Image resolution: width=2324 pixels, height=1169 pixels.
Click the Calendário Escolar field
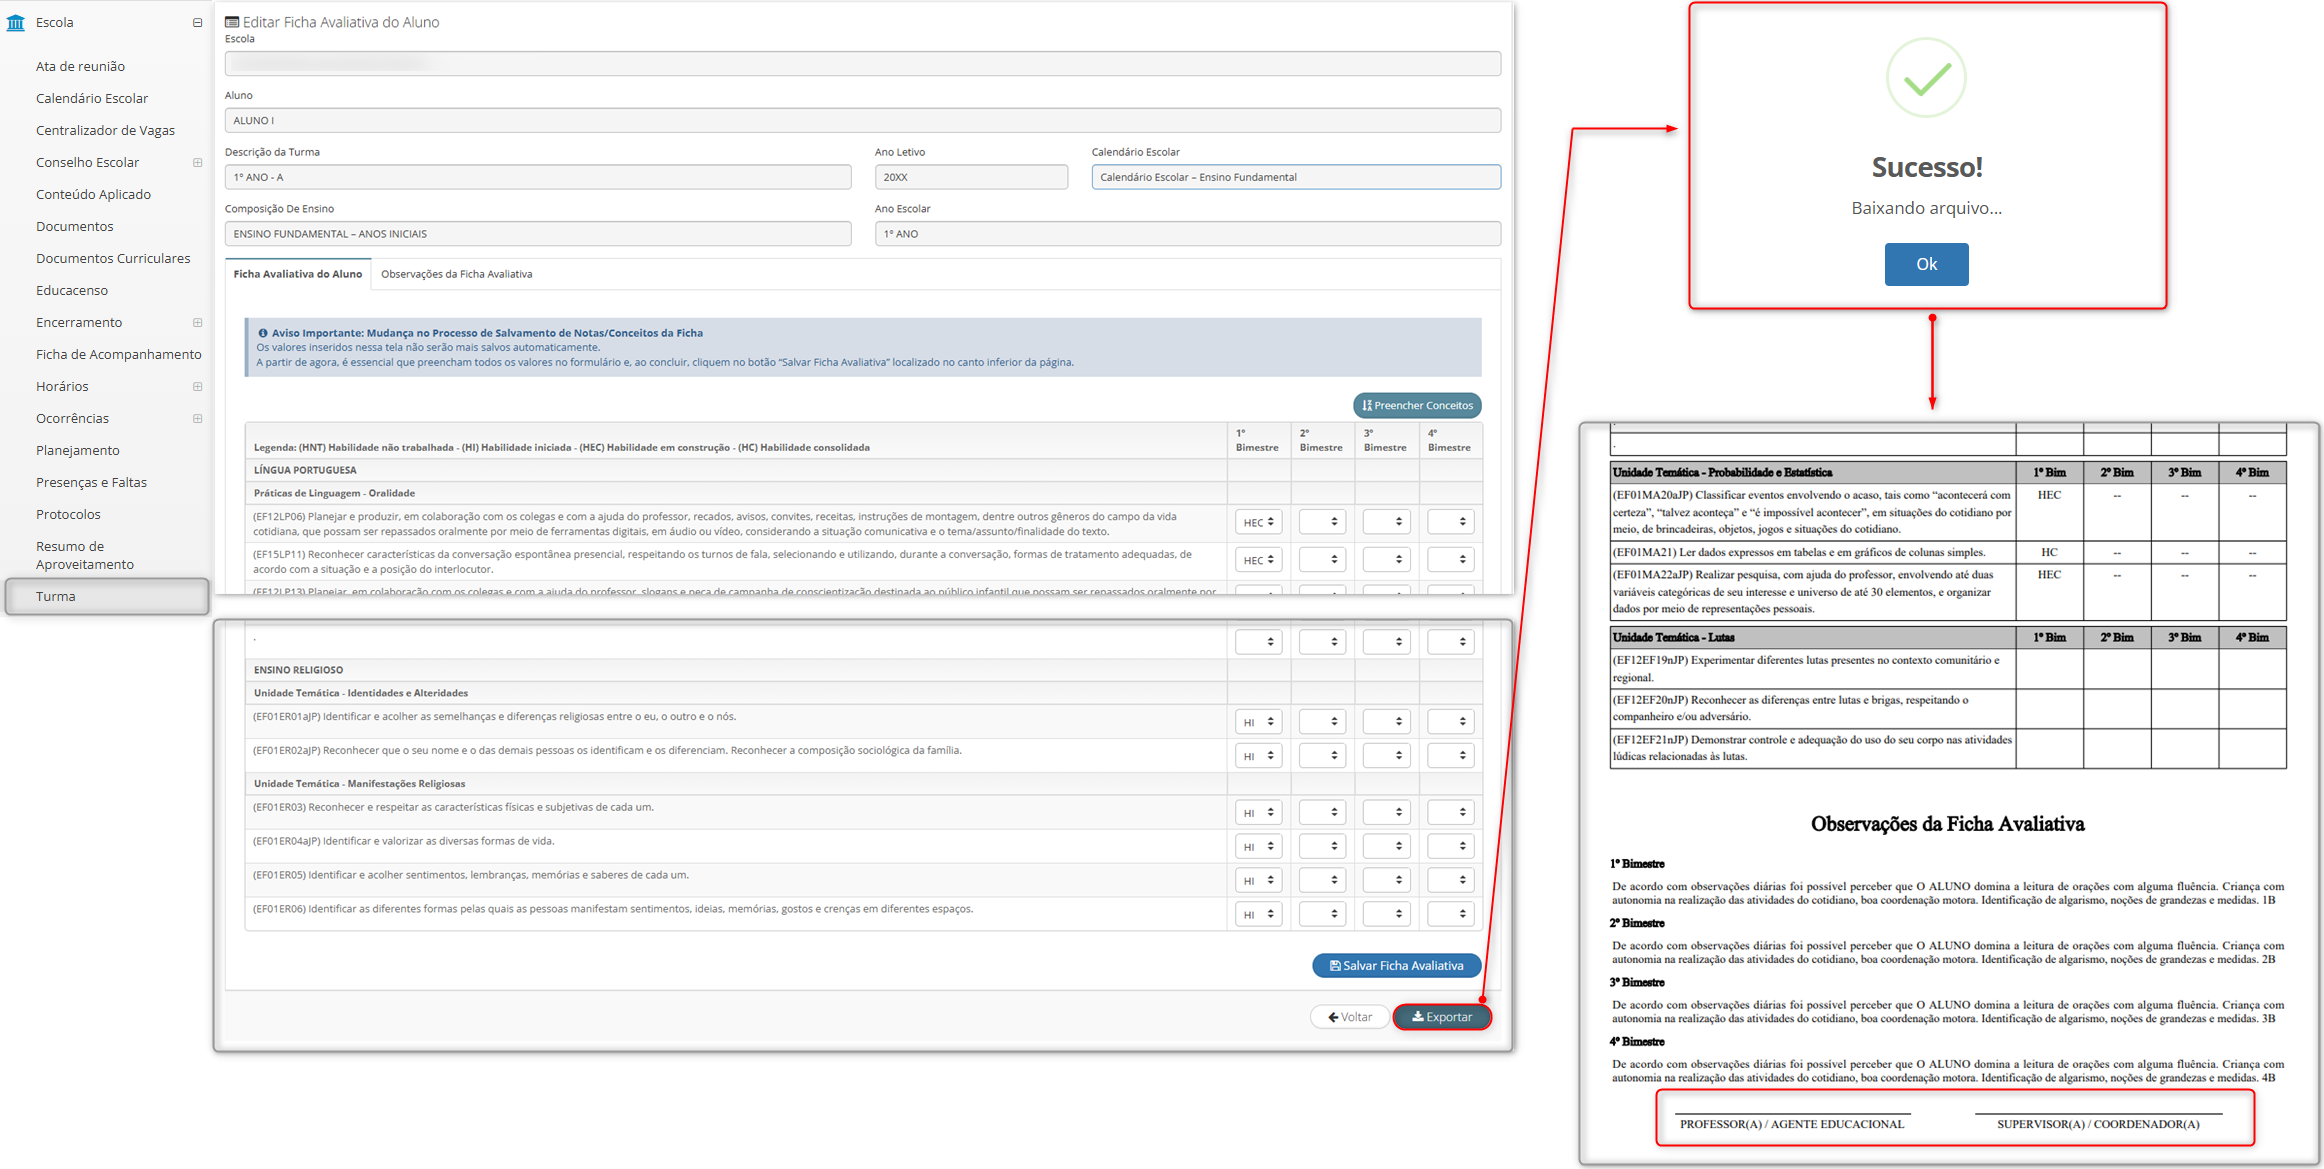tap(1296, 177)
